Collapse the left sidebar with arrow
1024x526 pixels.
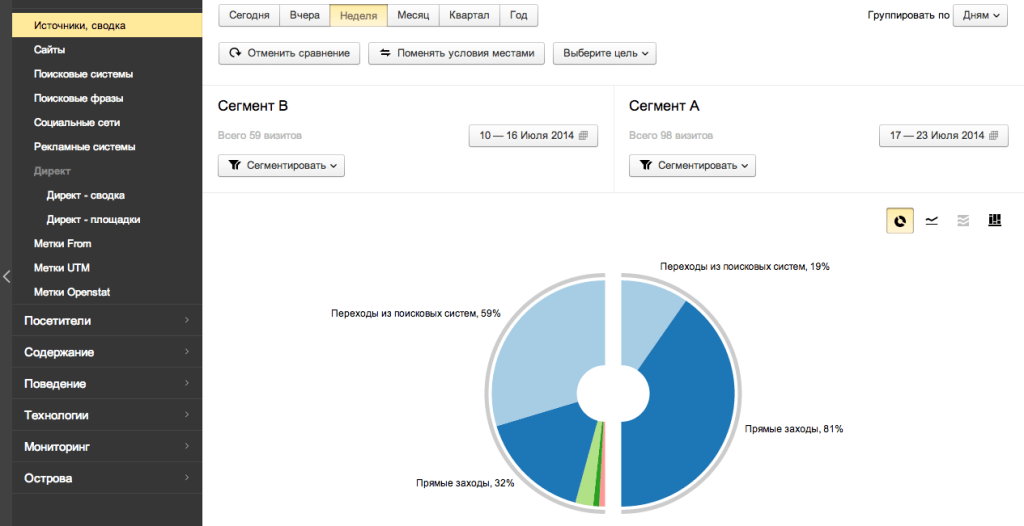[7, 277]
